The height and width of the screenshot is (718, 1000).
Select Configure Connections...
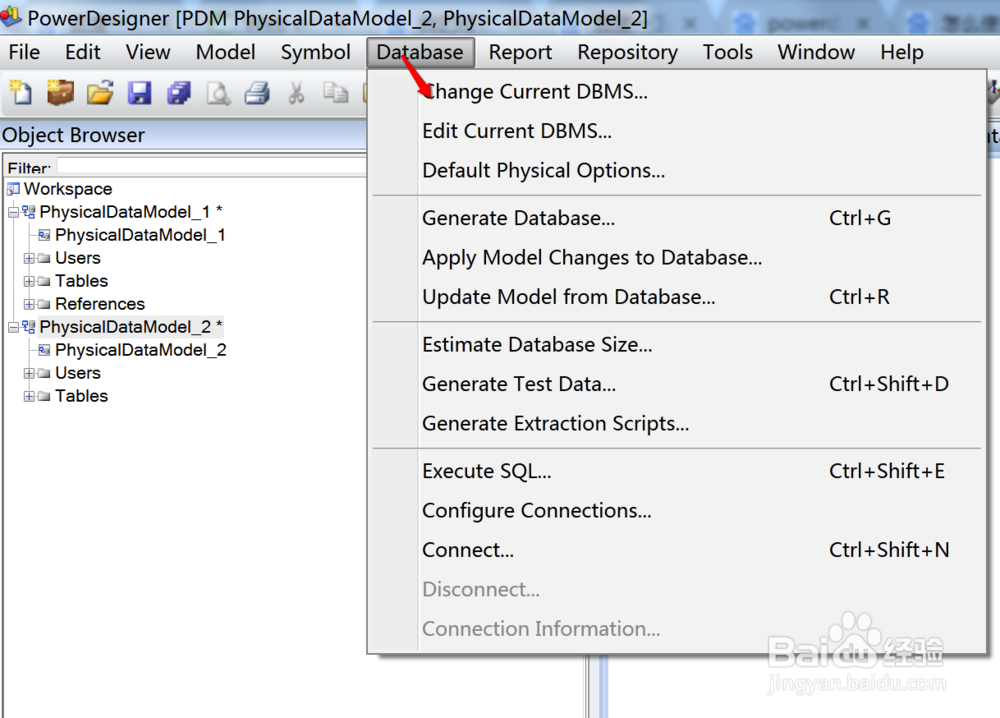(677, 511)
